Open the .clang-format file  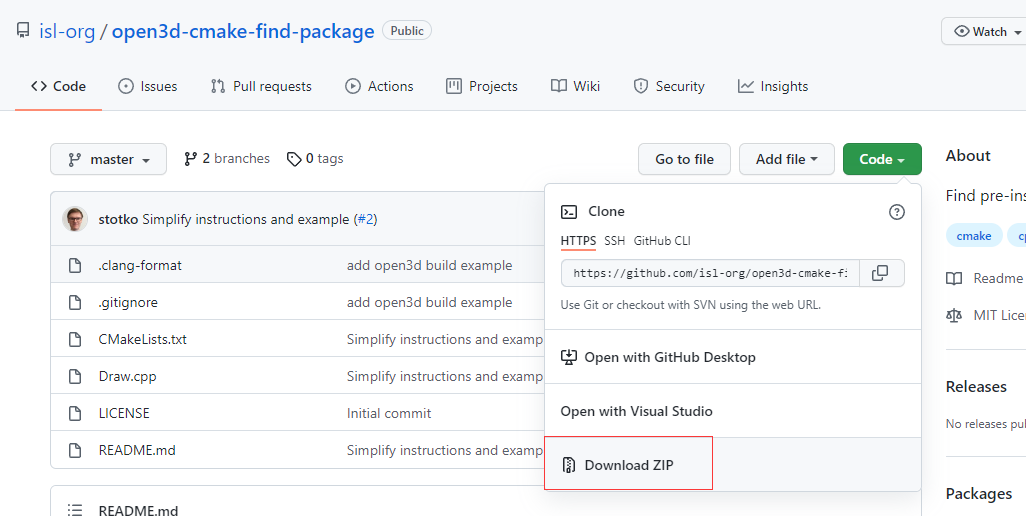click(140, 266)
